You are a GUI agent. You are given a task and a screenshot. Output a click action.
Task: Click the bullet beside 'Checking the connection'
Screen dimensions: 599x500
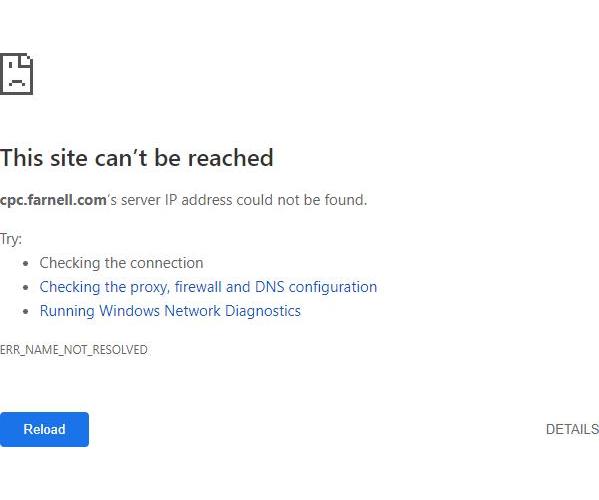click(26, 263)
